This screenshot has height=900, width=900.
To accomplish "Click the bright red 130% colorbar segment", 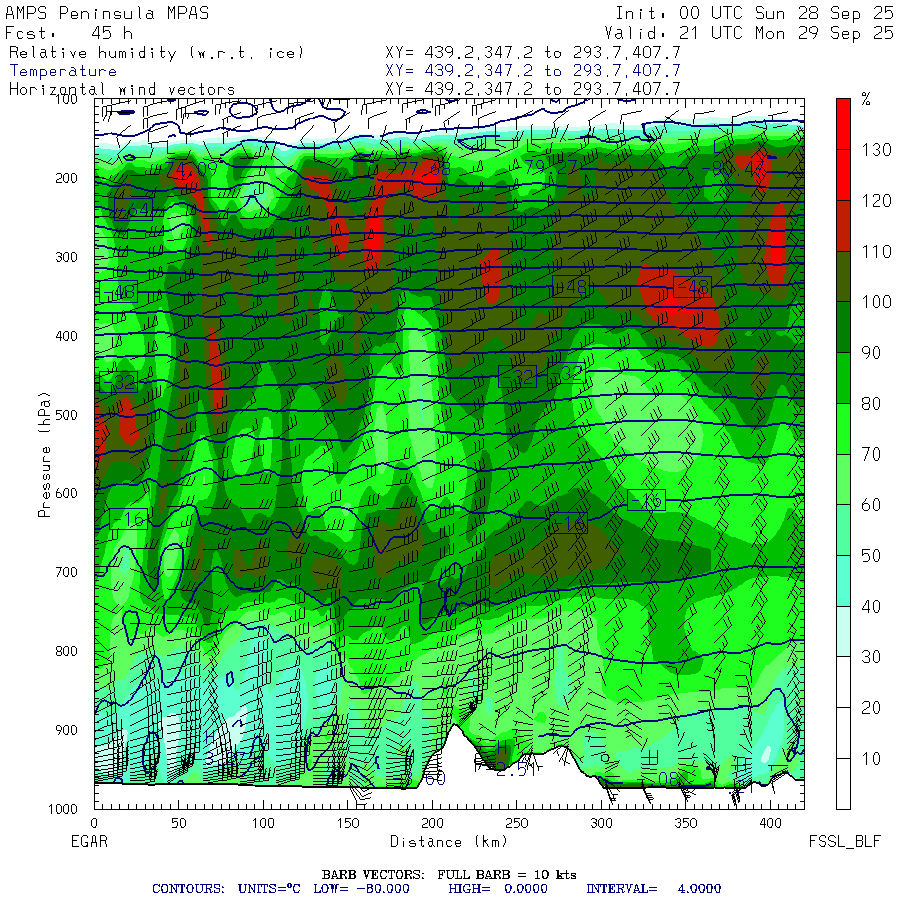I will [843, 123].
